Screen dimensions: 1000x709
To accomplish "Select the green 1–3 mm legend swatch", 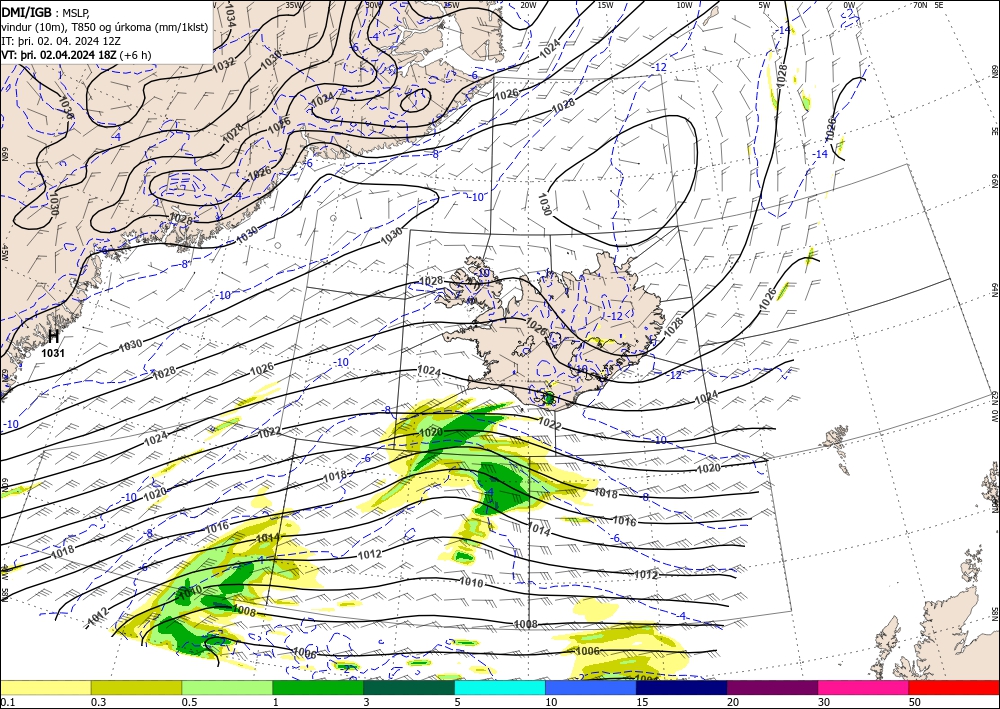I will pos(318,687).
